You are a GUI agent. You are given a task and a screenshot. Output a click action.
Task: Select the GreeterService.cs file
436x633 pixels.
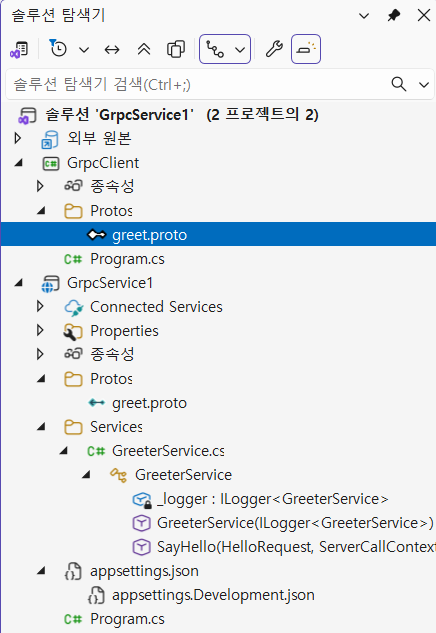coord(168,451)
